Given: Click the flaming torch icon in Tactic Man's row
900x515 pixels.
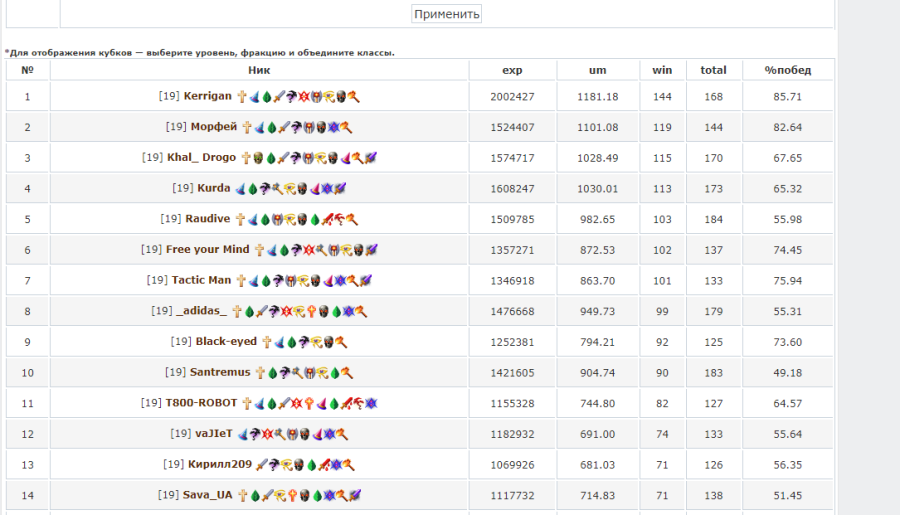Looking at the screenshot, I should 352,280.
